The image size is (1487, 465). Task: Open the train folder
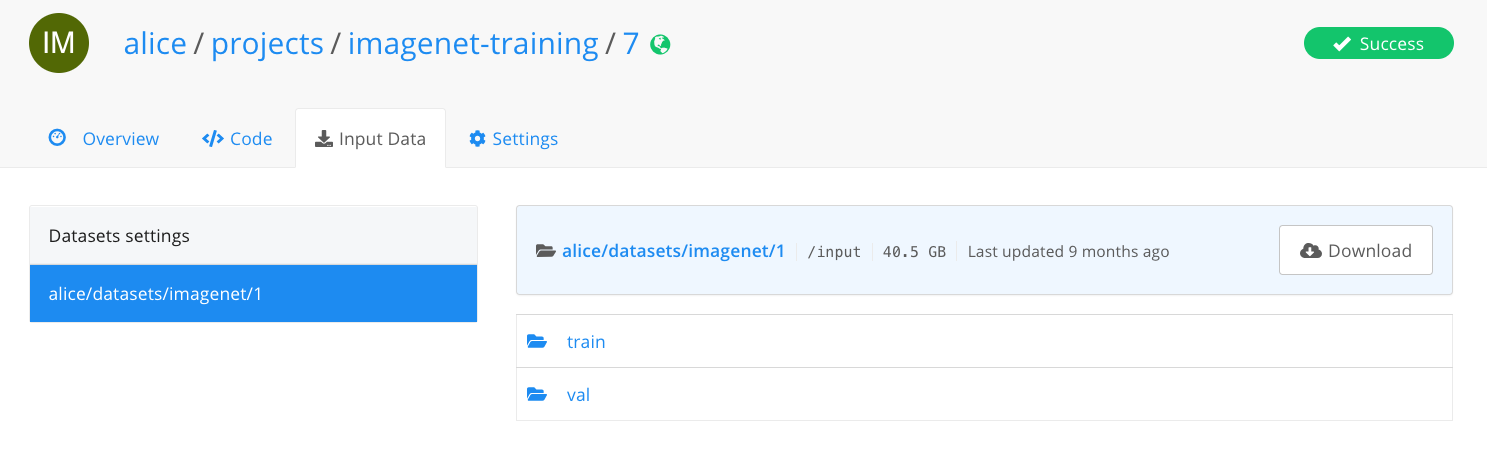586,342
